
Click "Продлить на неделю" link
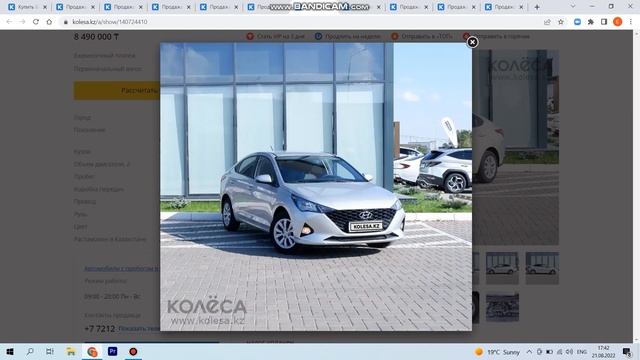(348, 36)
